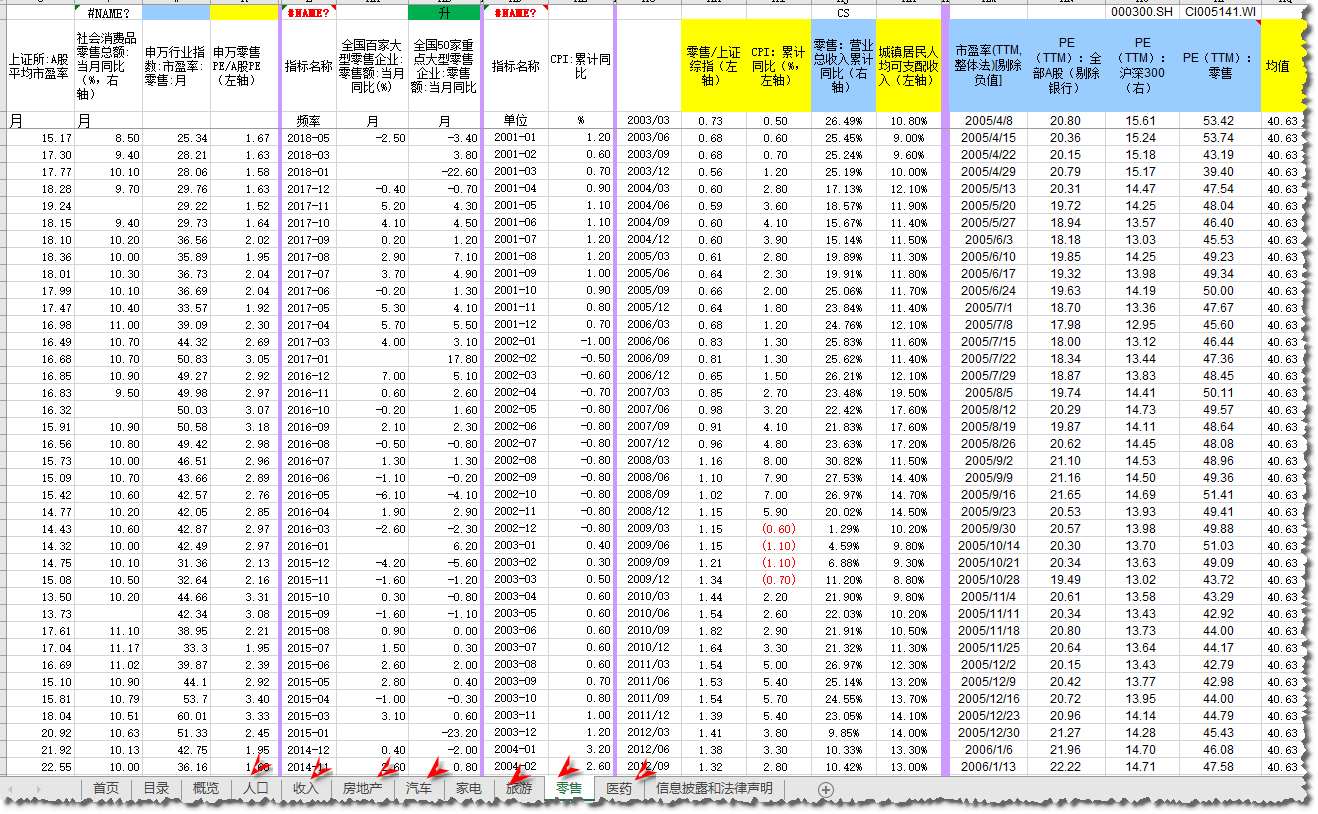The image size is (1318, 814).
Task: Go to the 概览 sheet tab
Action: [x=206, y=789]
